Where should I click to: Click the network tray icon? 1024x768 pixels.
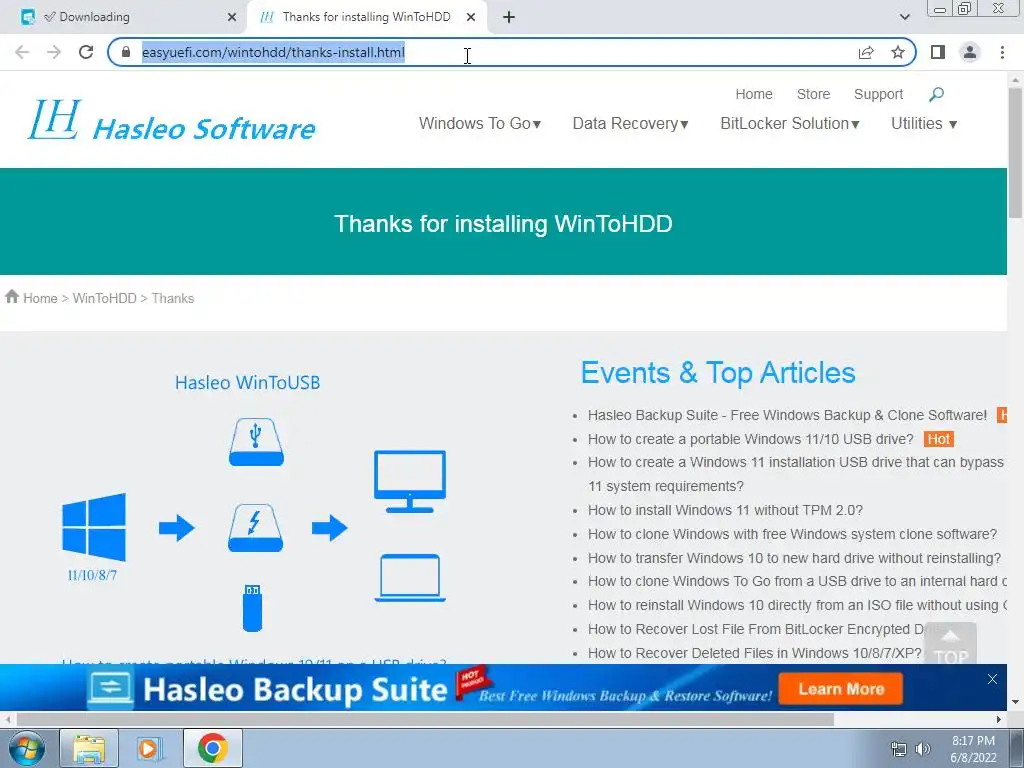(x=899, y=749)
